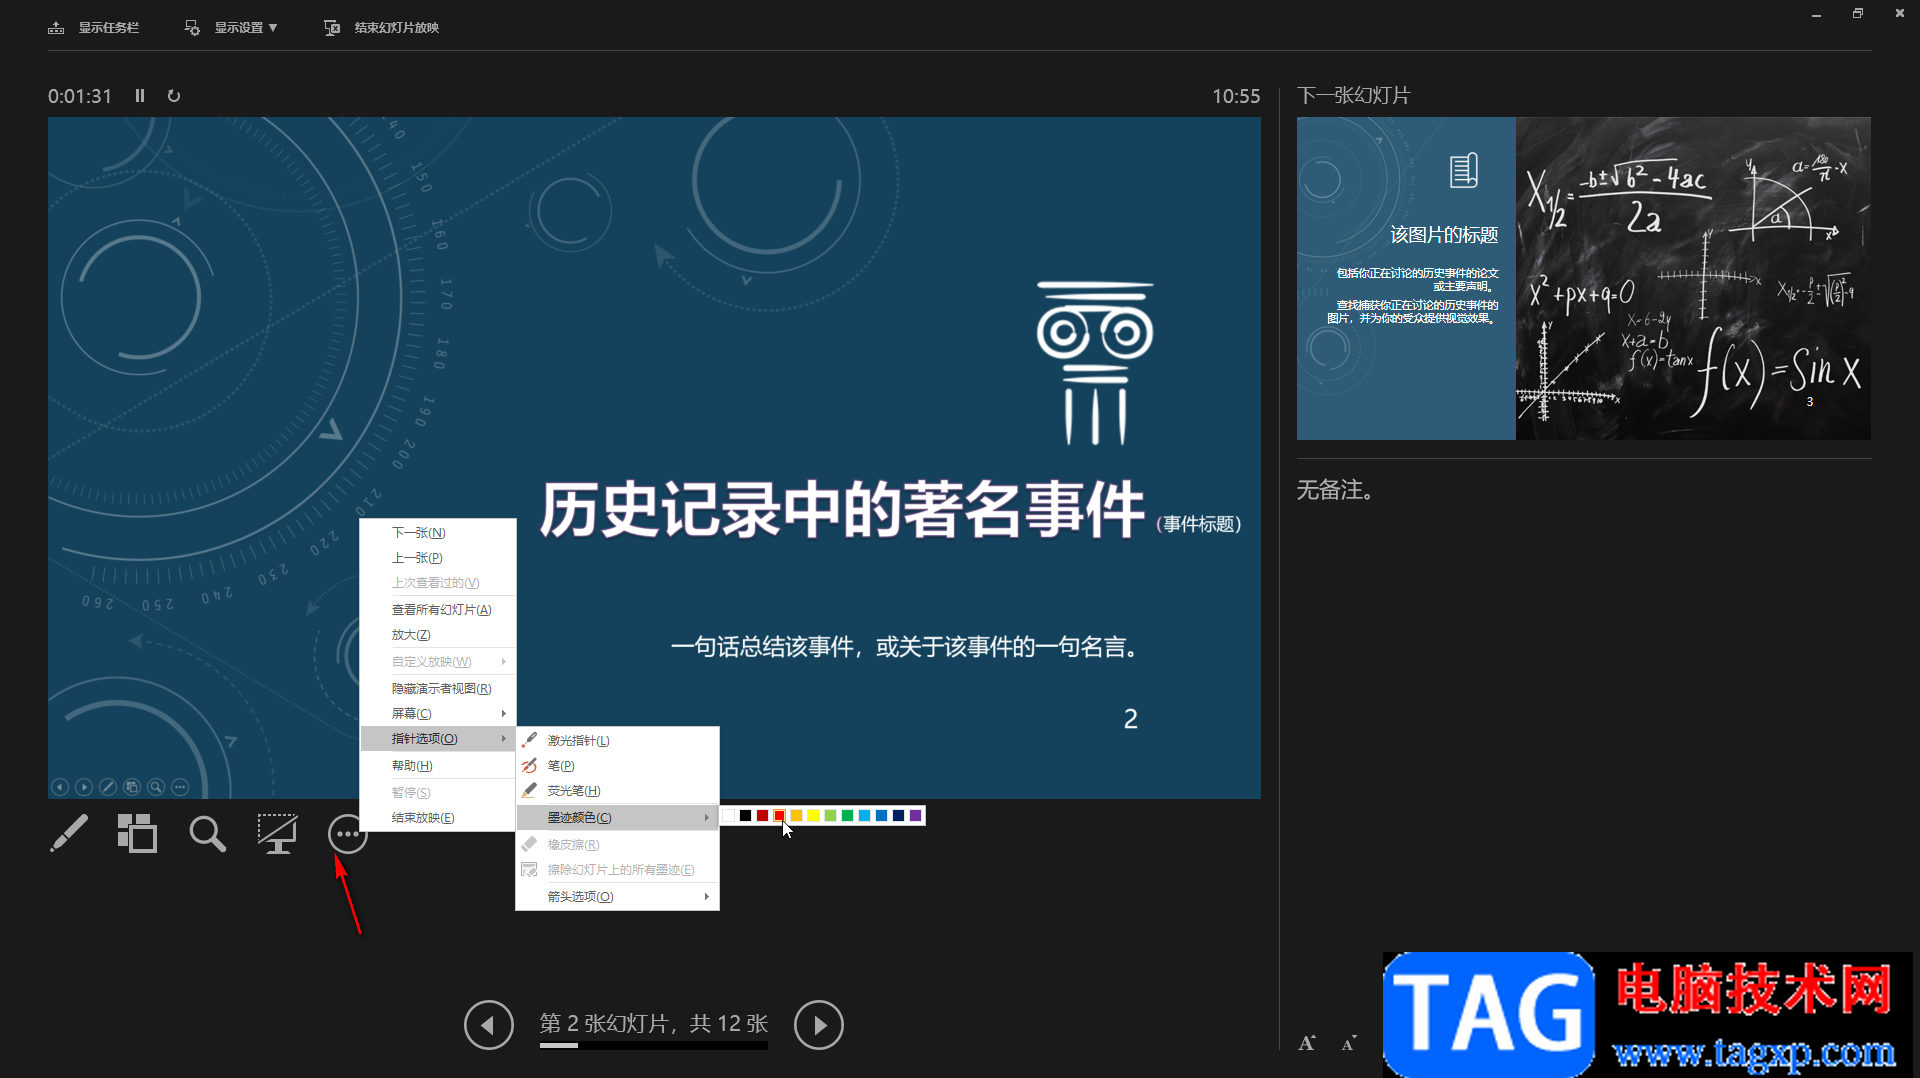The width and height of the screenshot is (1920, 1078).
Task: Select 隐藏演示者视图(R) menu entry
Action: tap(438, 689)
